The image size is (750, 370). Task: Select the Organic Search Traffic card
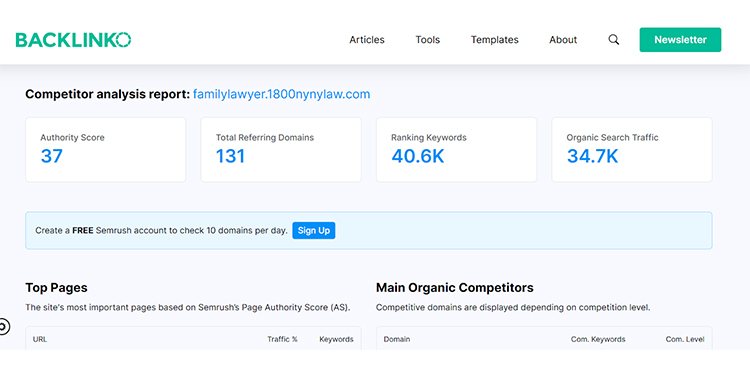632,150
